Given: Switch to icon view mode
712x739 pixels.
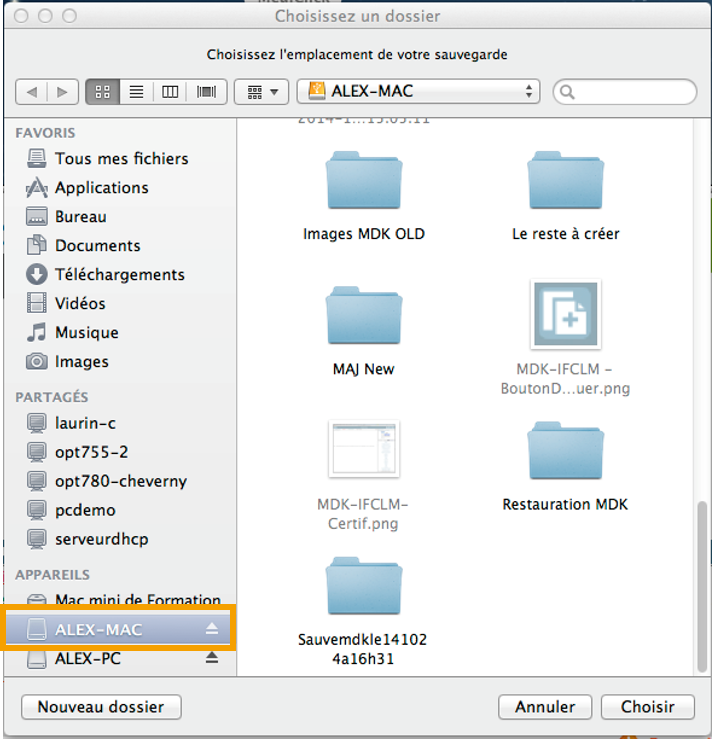Looking at the screenshot, I should [x=102, y=92].
